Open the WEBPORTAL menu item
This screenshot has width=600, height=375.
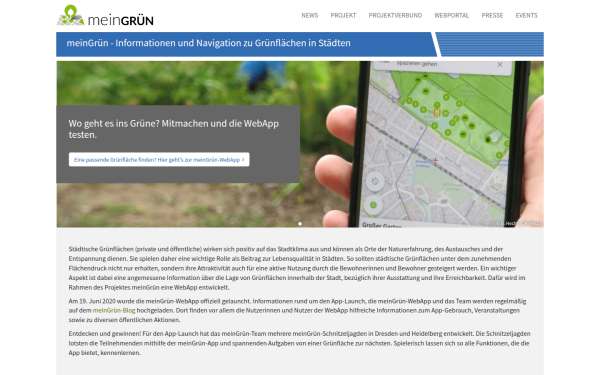click(452, 15)
